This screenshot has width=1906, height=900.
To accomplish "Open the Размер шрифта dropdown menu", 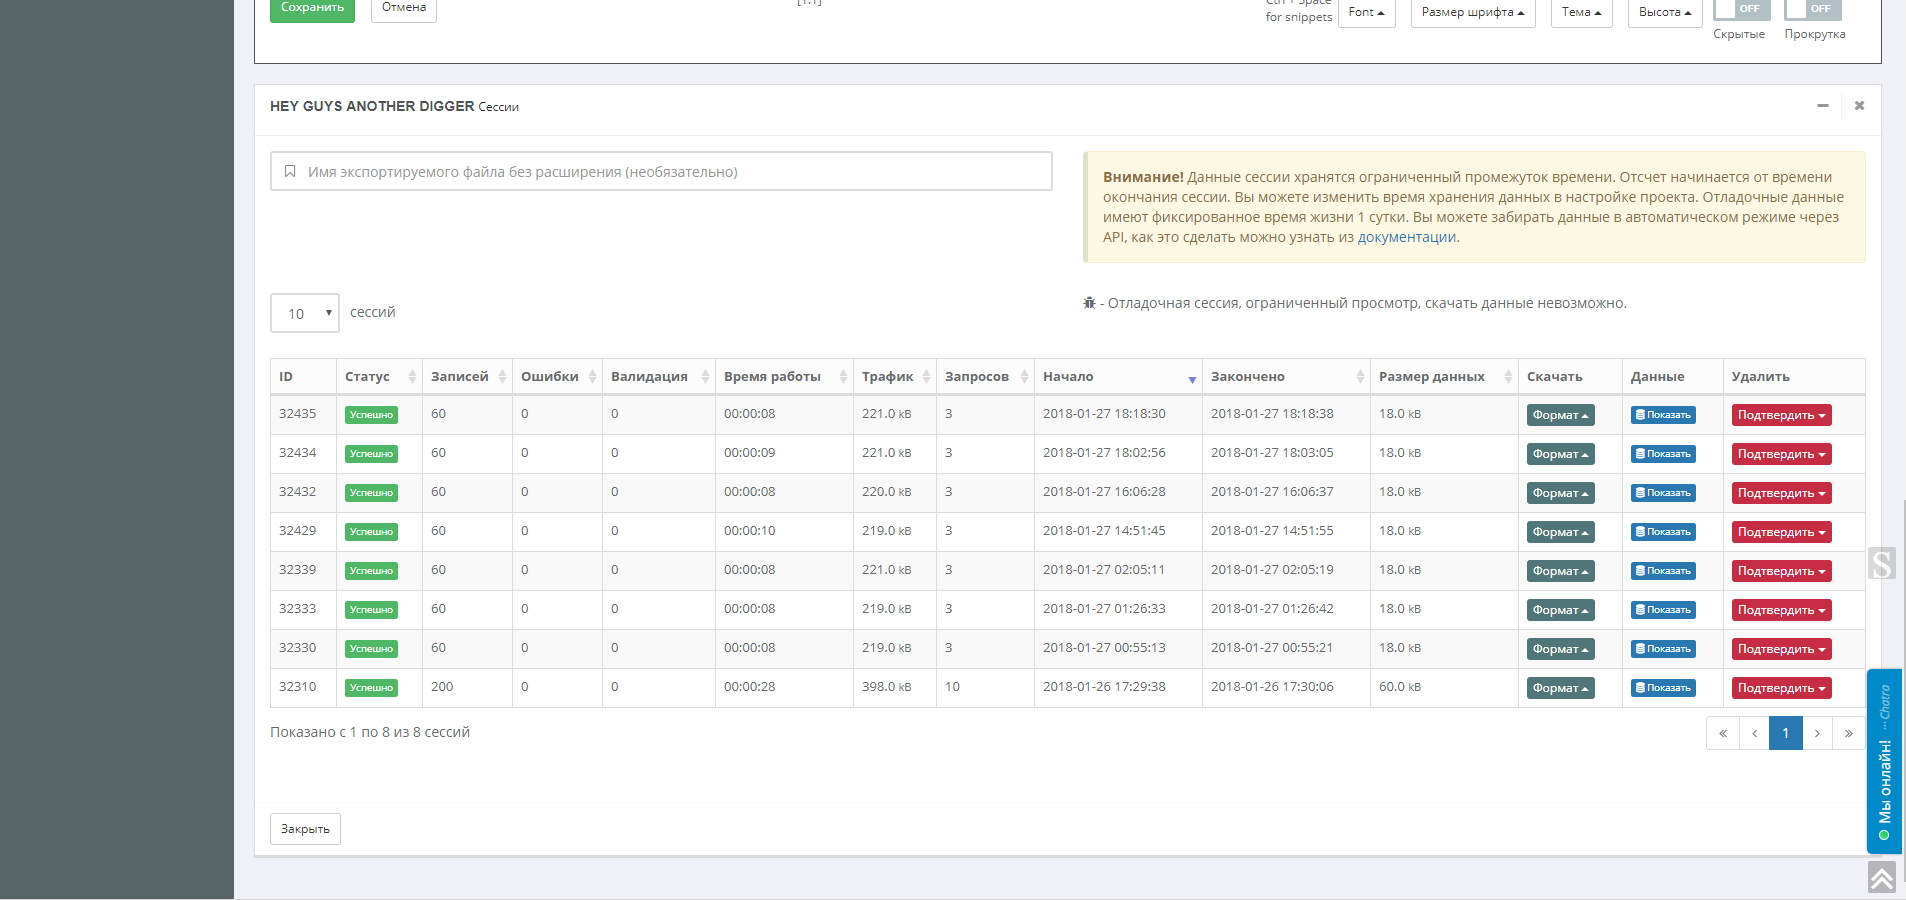I will (1472, 13).
